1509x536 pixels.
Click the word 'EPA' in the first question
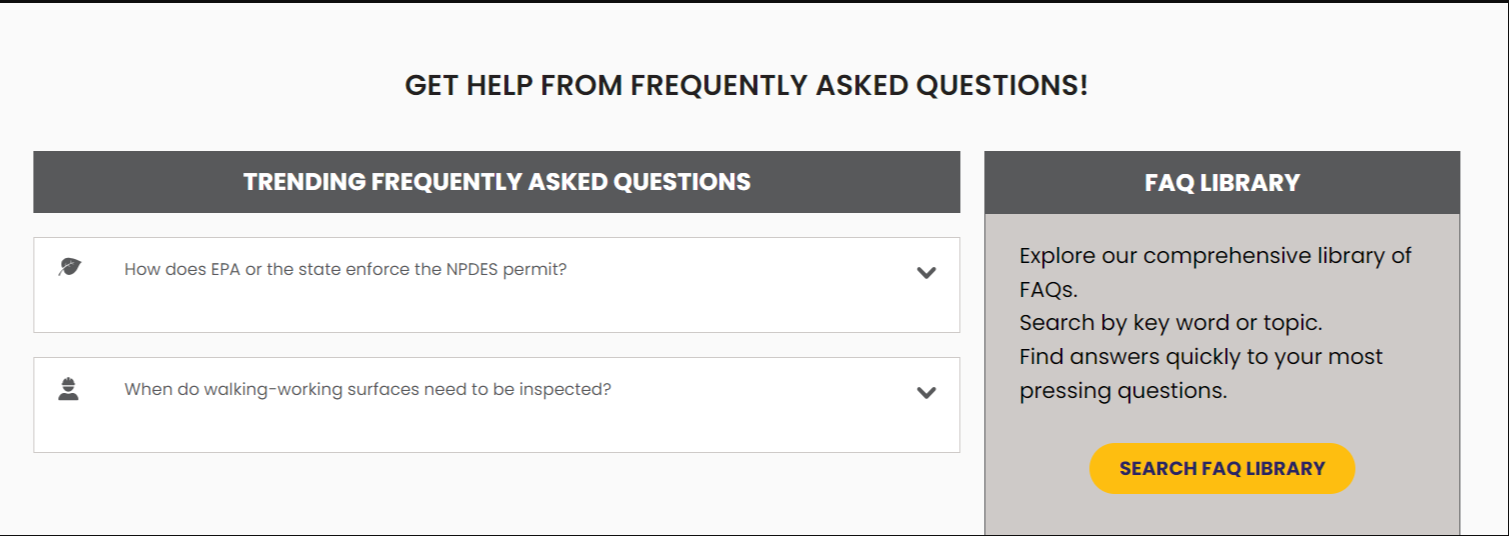point(225,269)
